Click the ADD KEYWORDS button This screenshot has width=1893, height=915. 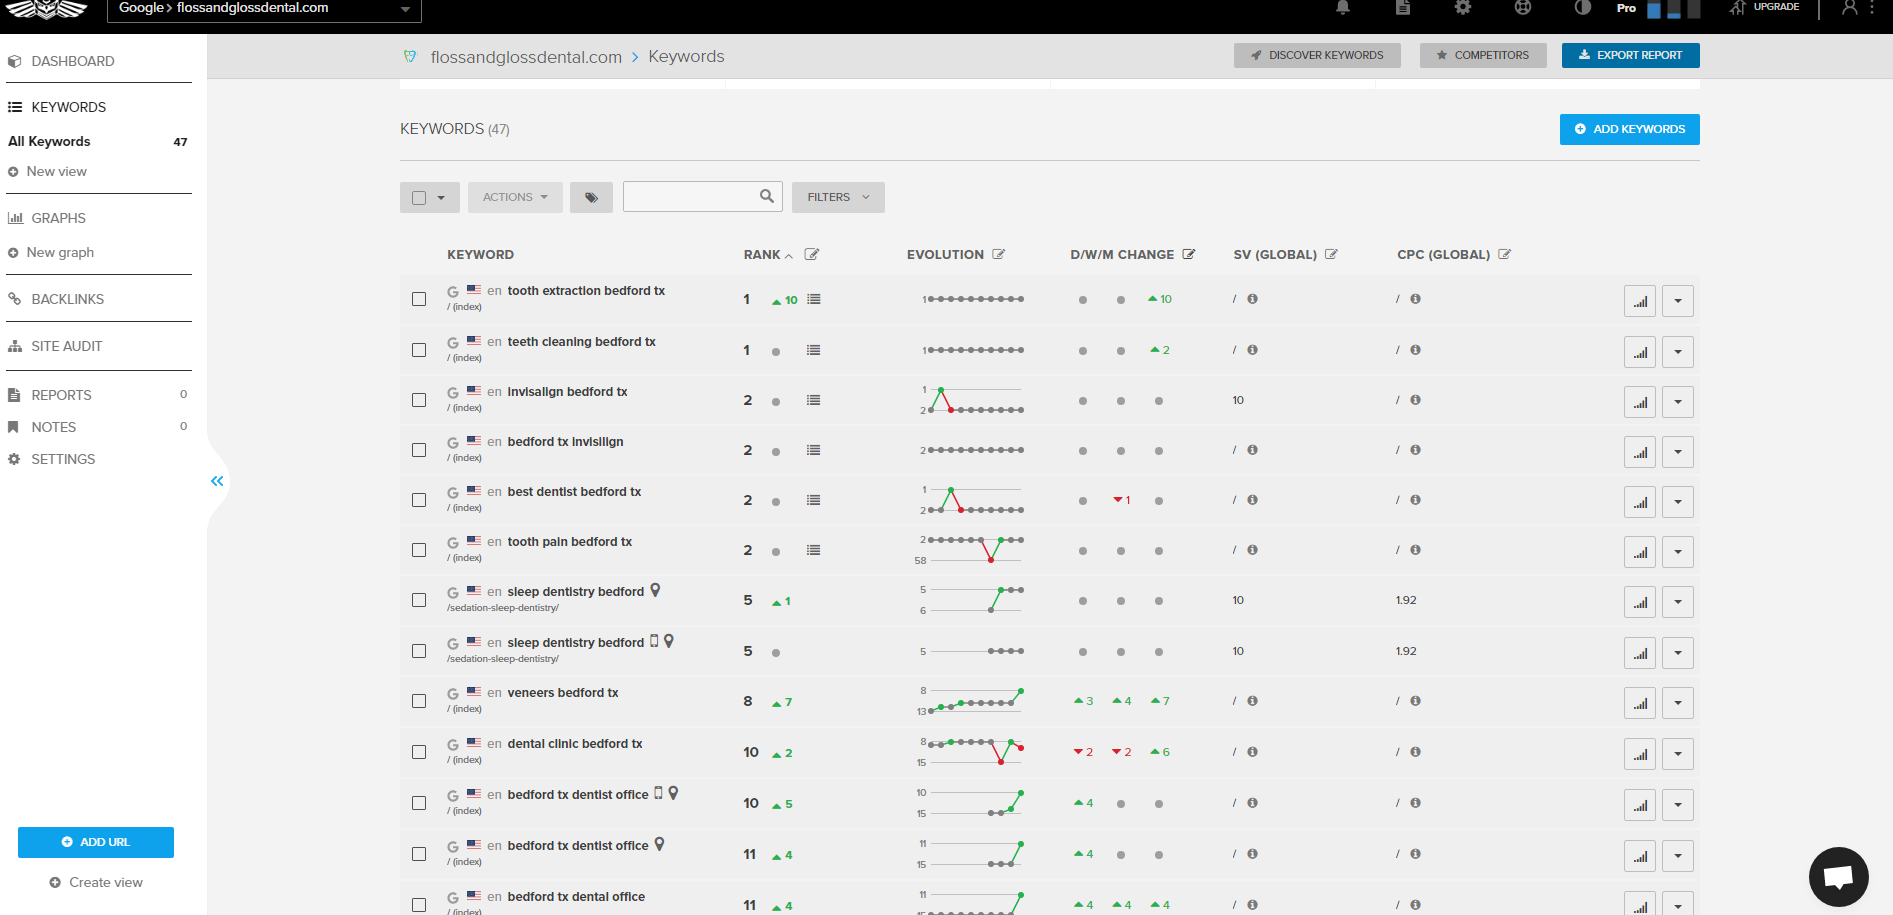click(1630, 129)
